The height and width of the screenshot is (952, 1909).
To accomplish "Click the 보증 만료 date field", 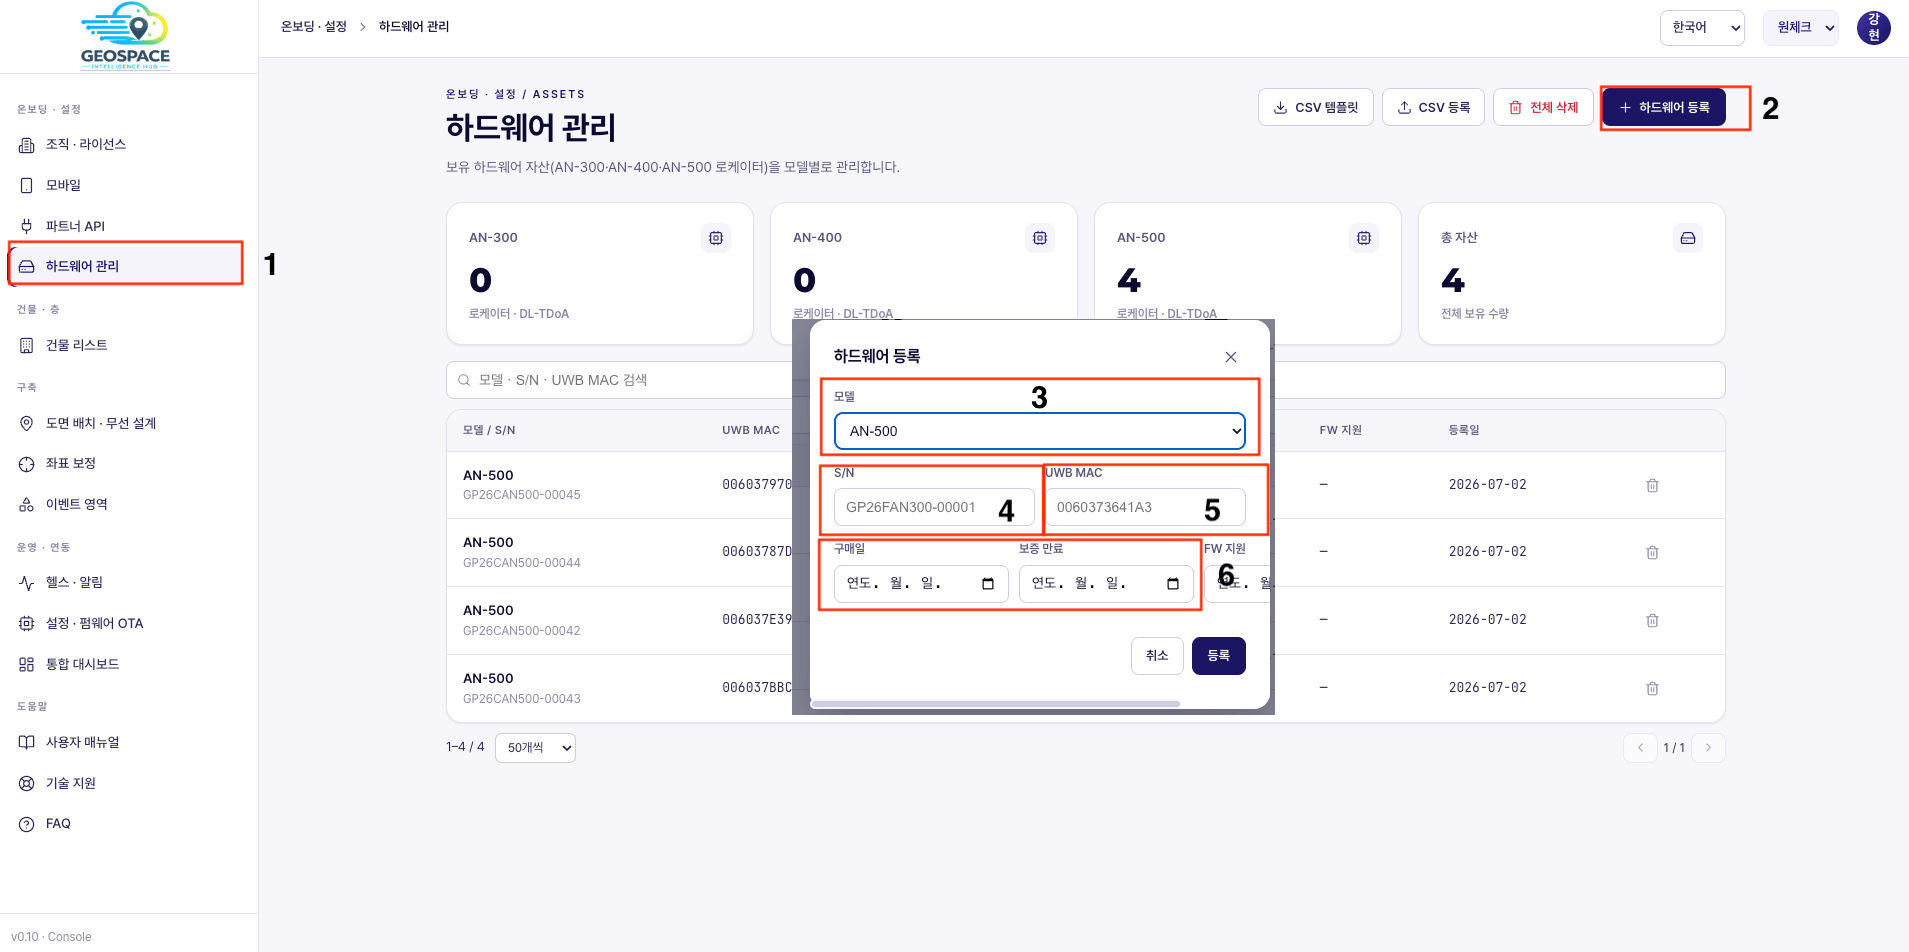I will [1107, 584].
